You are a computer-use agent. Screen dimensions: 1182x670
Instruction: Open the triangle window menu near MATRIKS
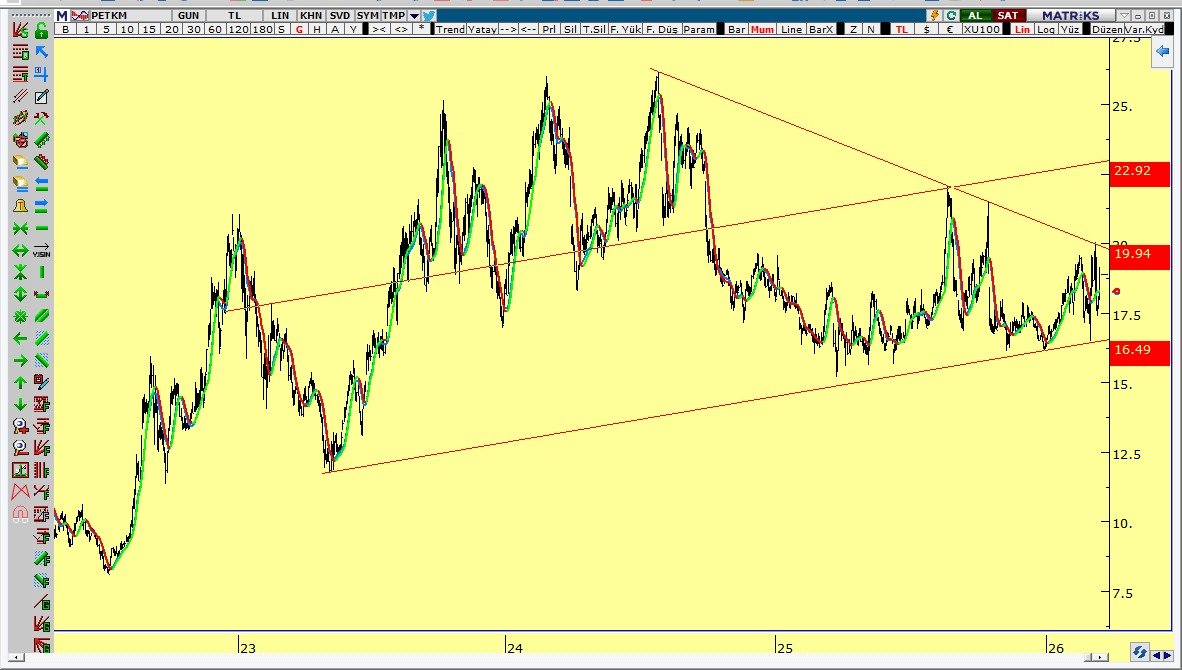coord(1124,15)
